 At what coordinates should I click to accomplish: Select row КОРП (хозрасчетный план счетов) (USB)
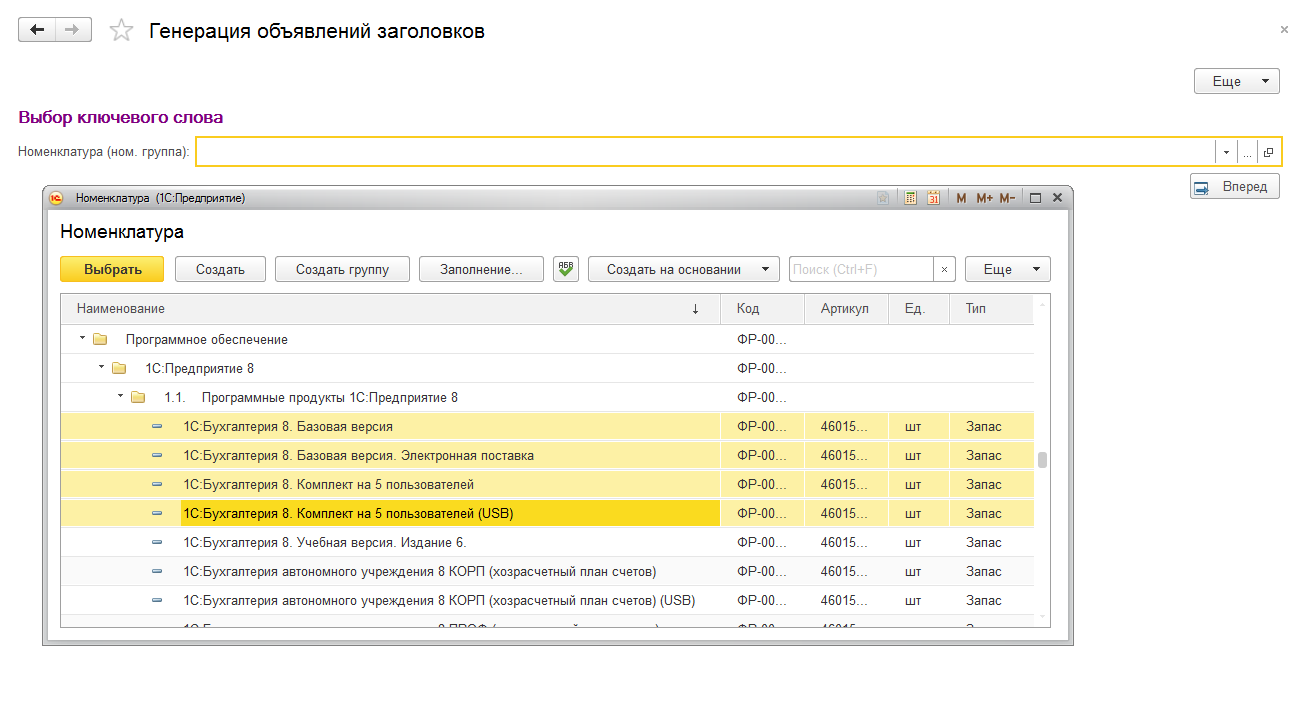tap(547, 601)
